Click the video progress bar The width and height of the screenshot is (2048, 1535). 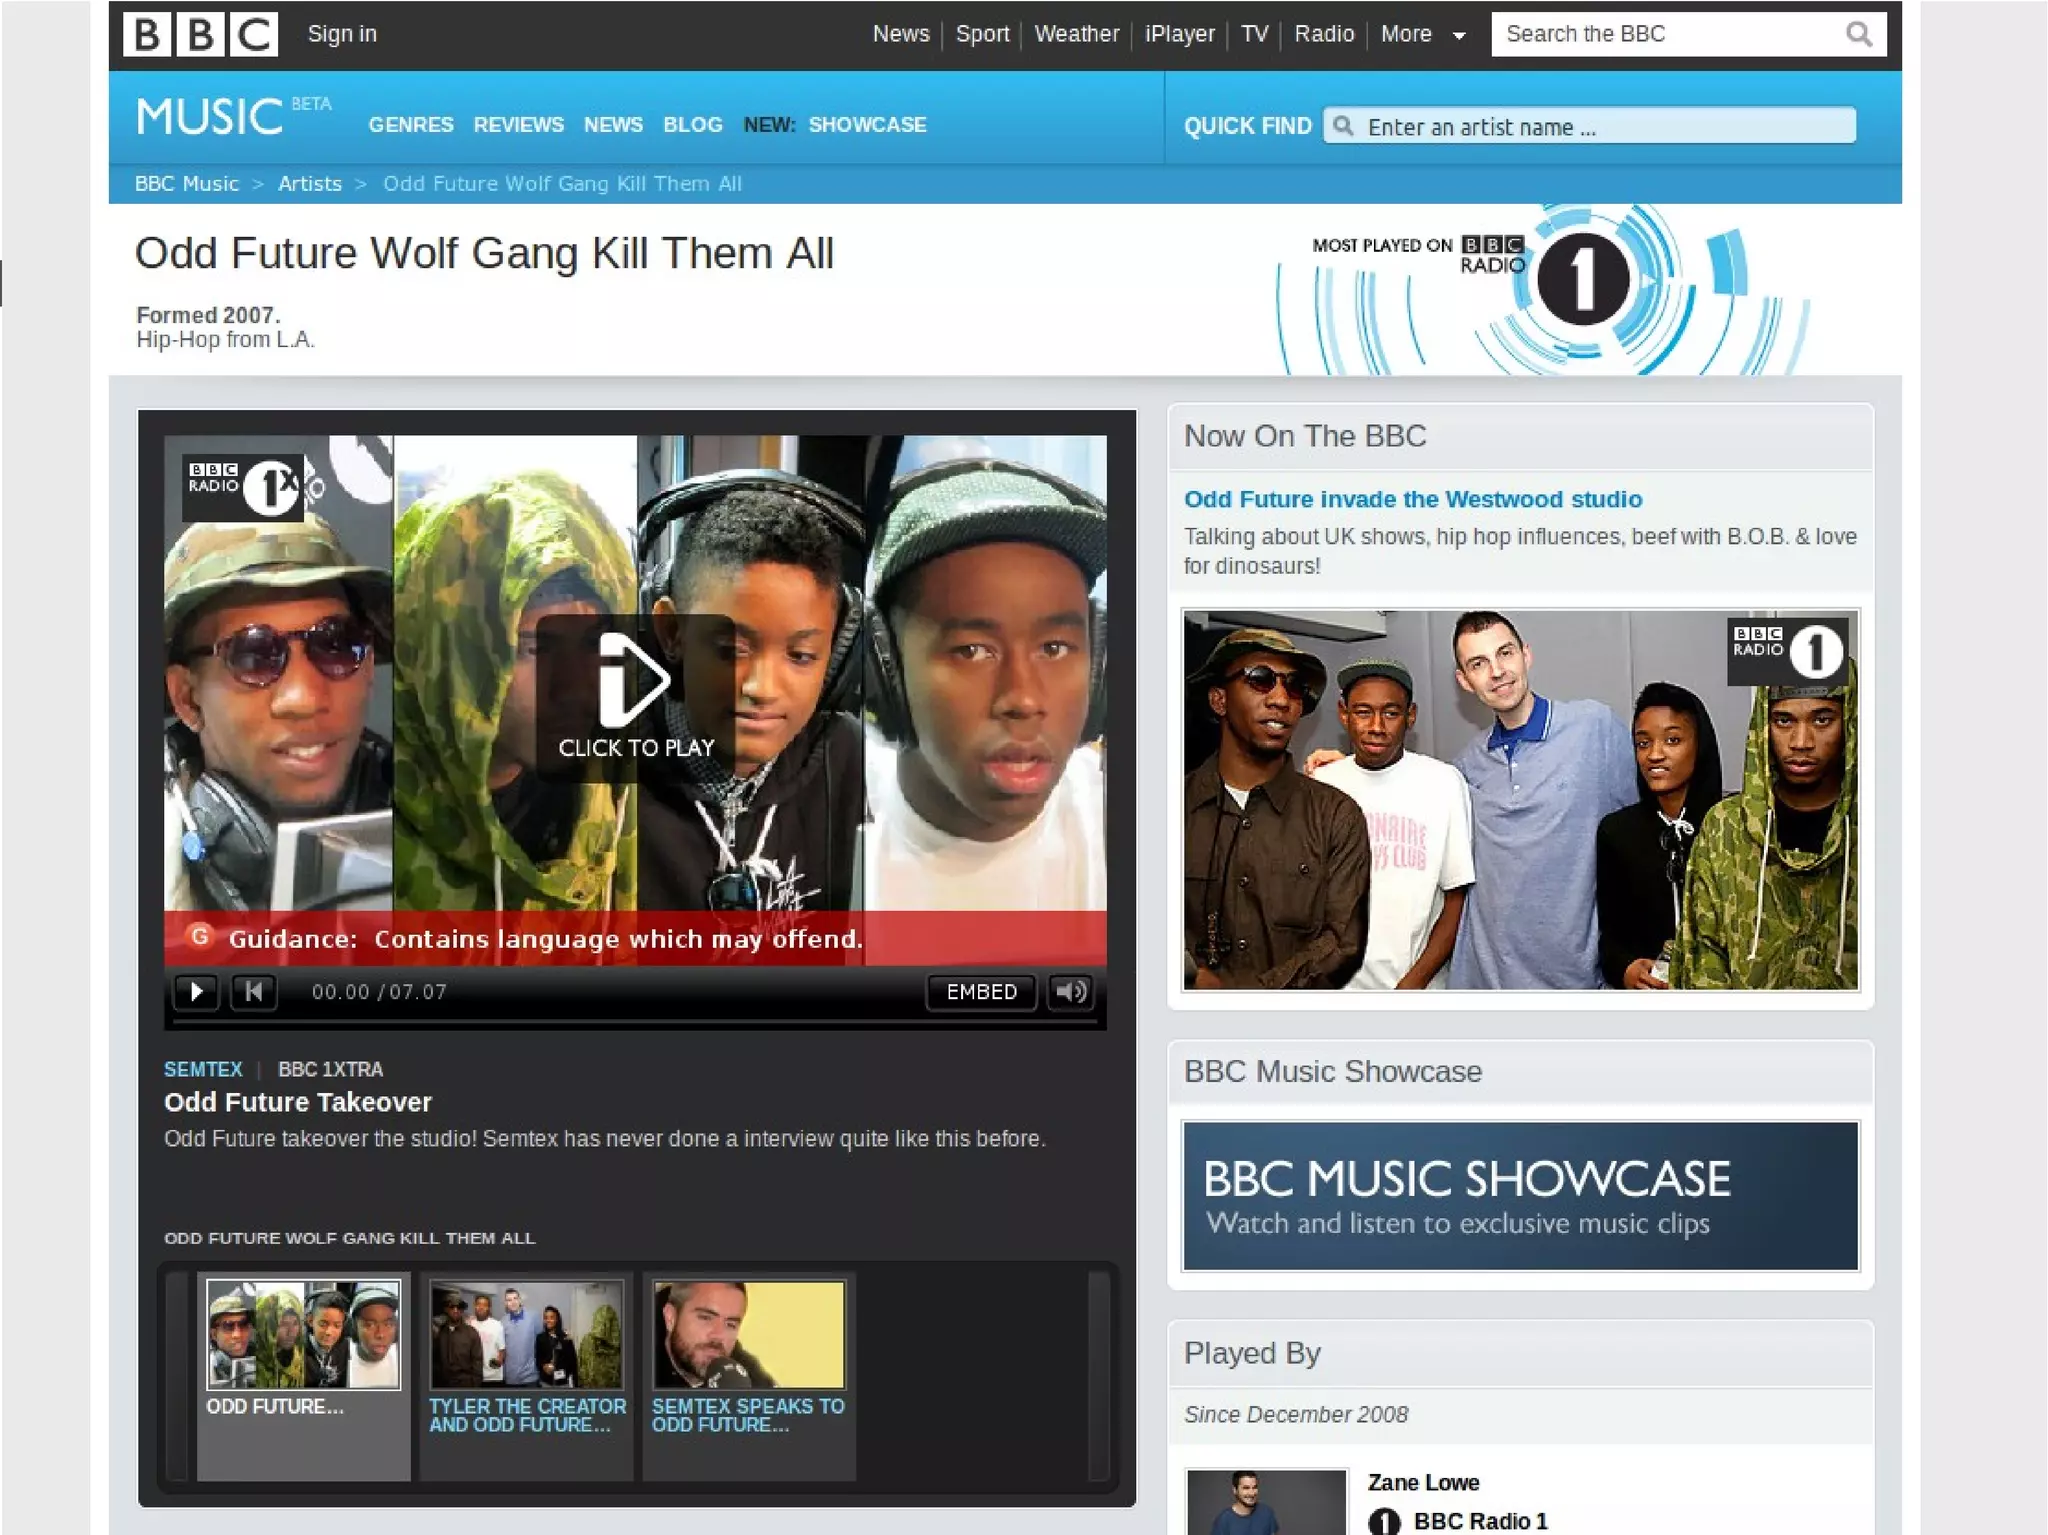click(x=636, y=1022)
